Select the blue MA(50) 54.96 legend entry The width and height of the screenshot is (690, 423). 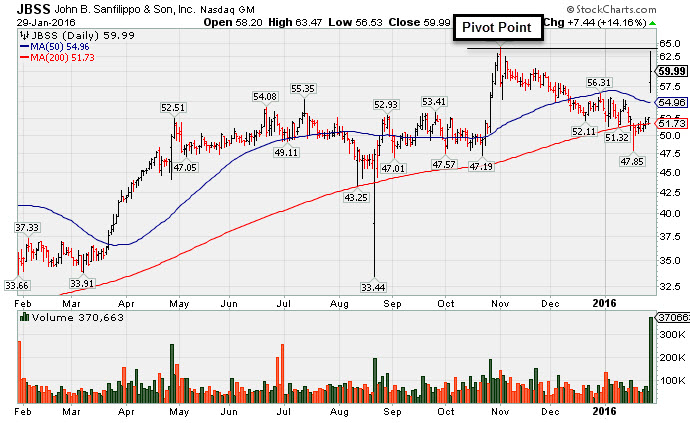[55, 47]
